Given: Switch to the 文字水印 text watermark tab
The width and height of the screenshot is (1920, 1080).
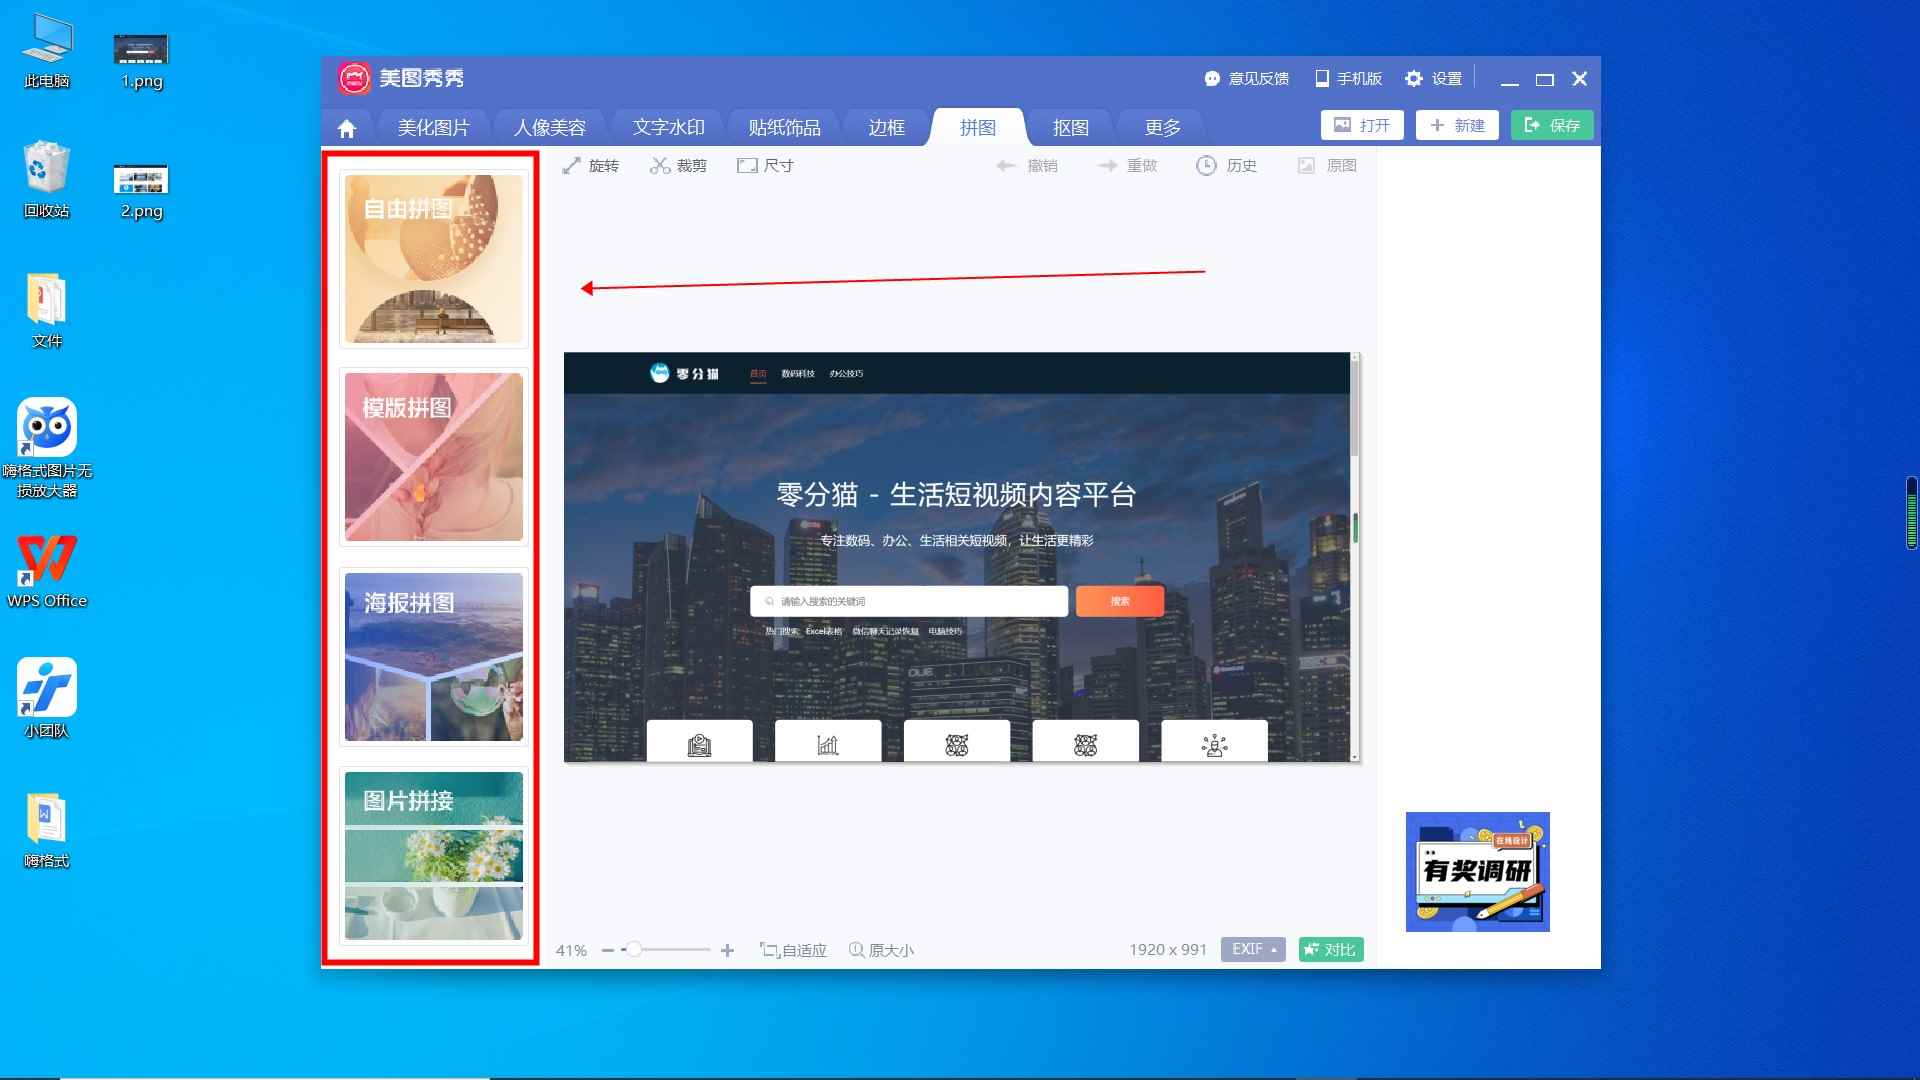Looking at the screenshot, I should [668, 127].
